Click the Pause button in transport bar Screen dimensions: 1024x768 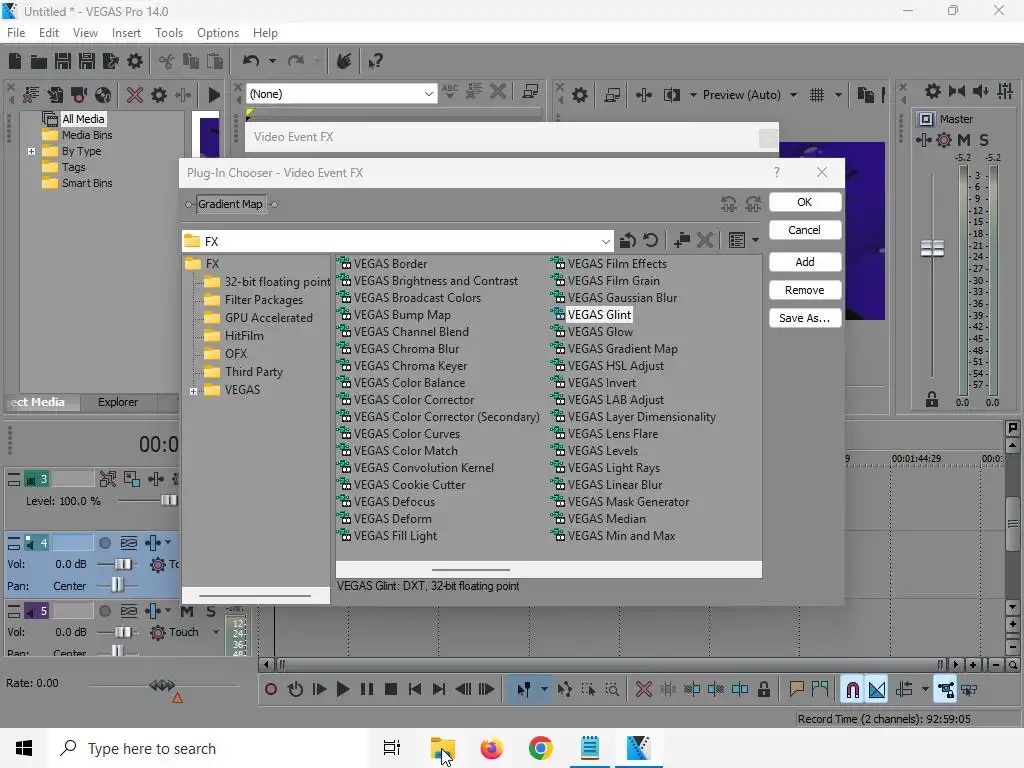tap(367, 689)
